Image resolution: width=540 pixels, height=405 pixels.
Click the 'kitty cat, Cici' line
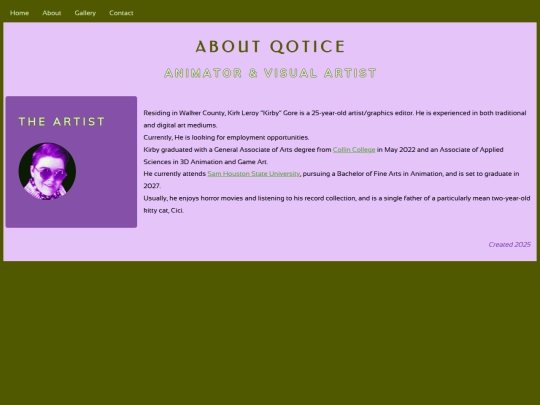click(164, 210)
